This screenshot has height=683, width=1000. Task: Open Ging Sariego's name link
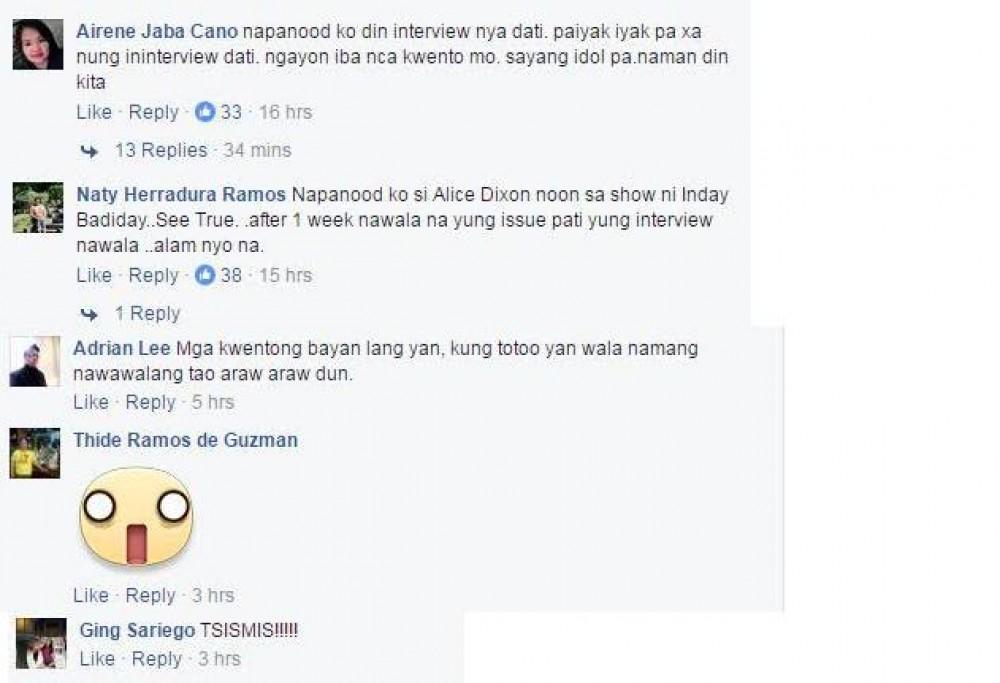click(x=137, y=631)
